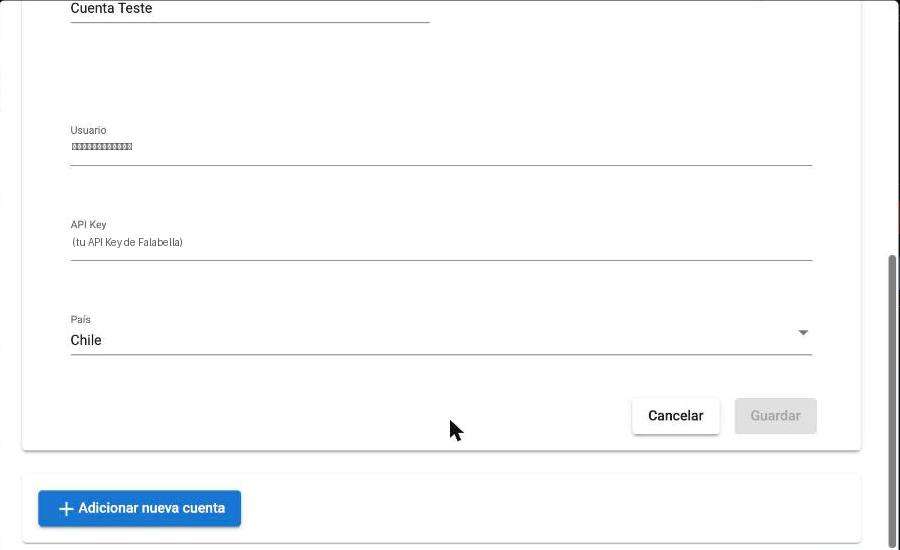Click the Cuenta Teste name field
This screenshot has width=900, height=550.
pyautogui.click(x=250, y=9)
